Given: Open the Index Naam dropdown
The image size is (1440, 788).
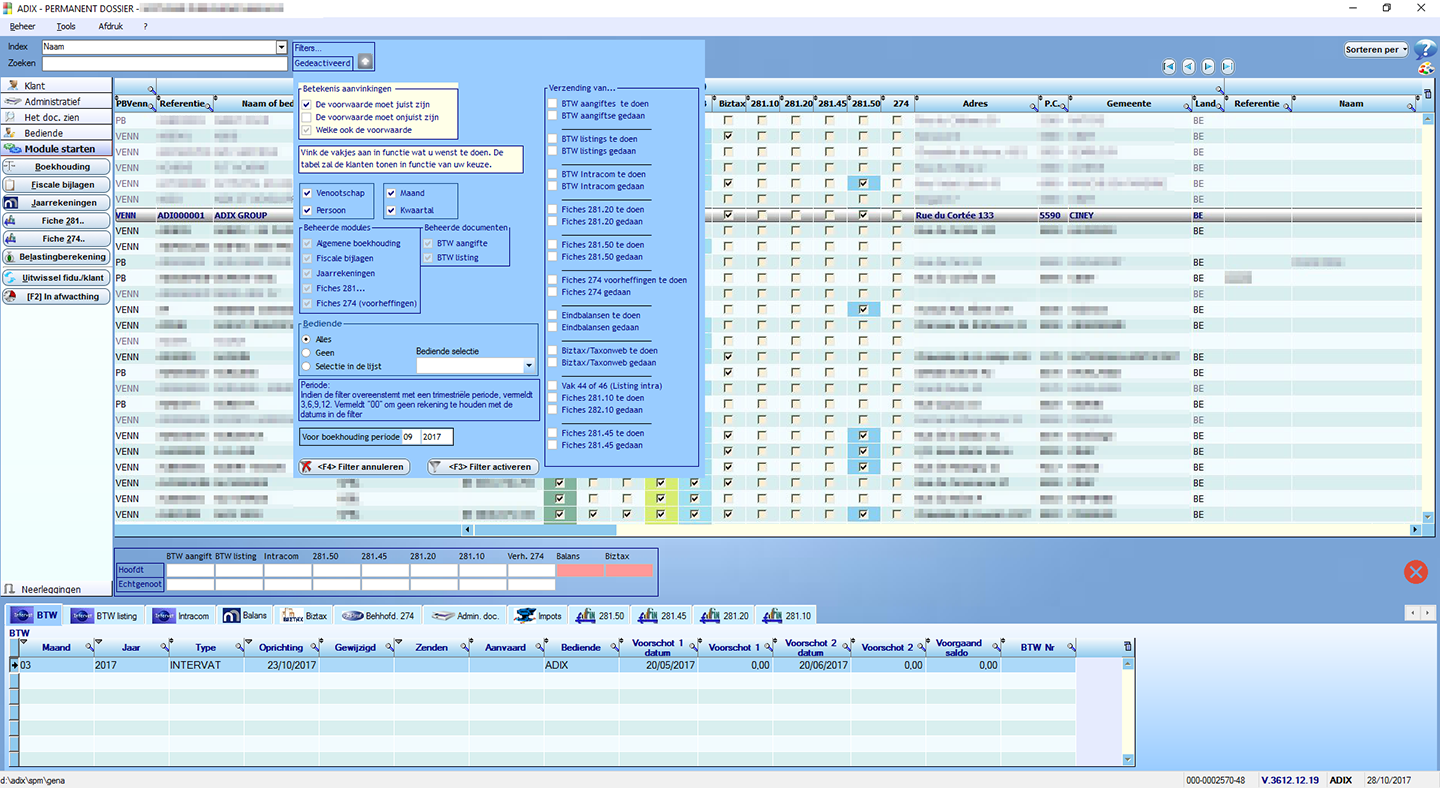Looking at the screenshot, I should click(281, 47).
